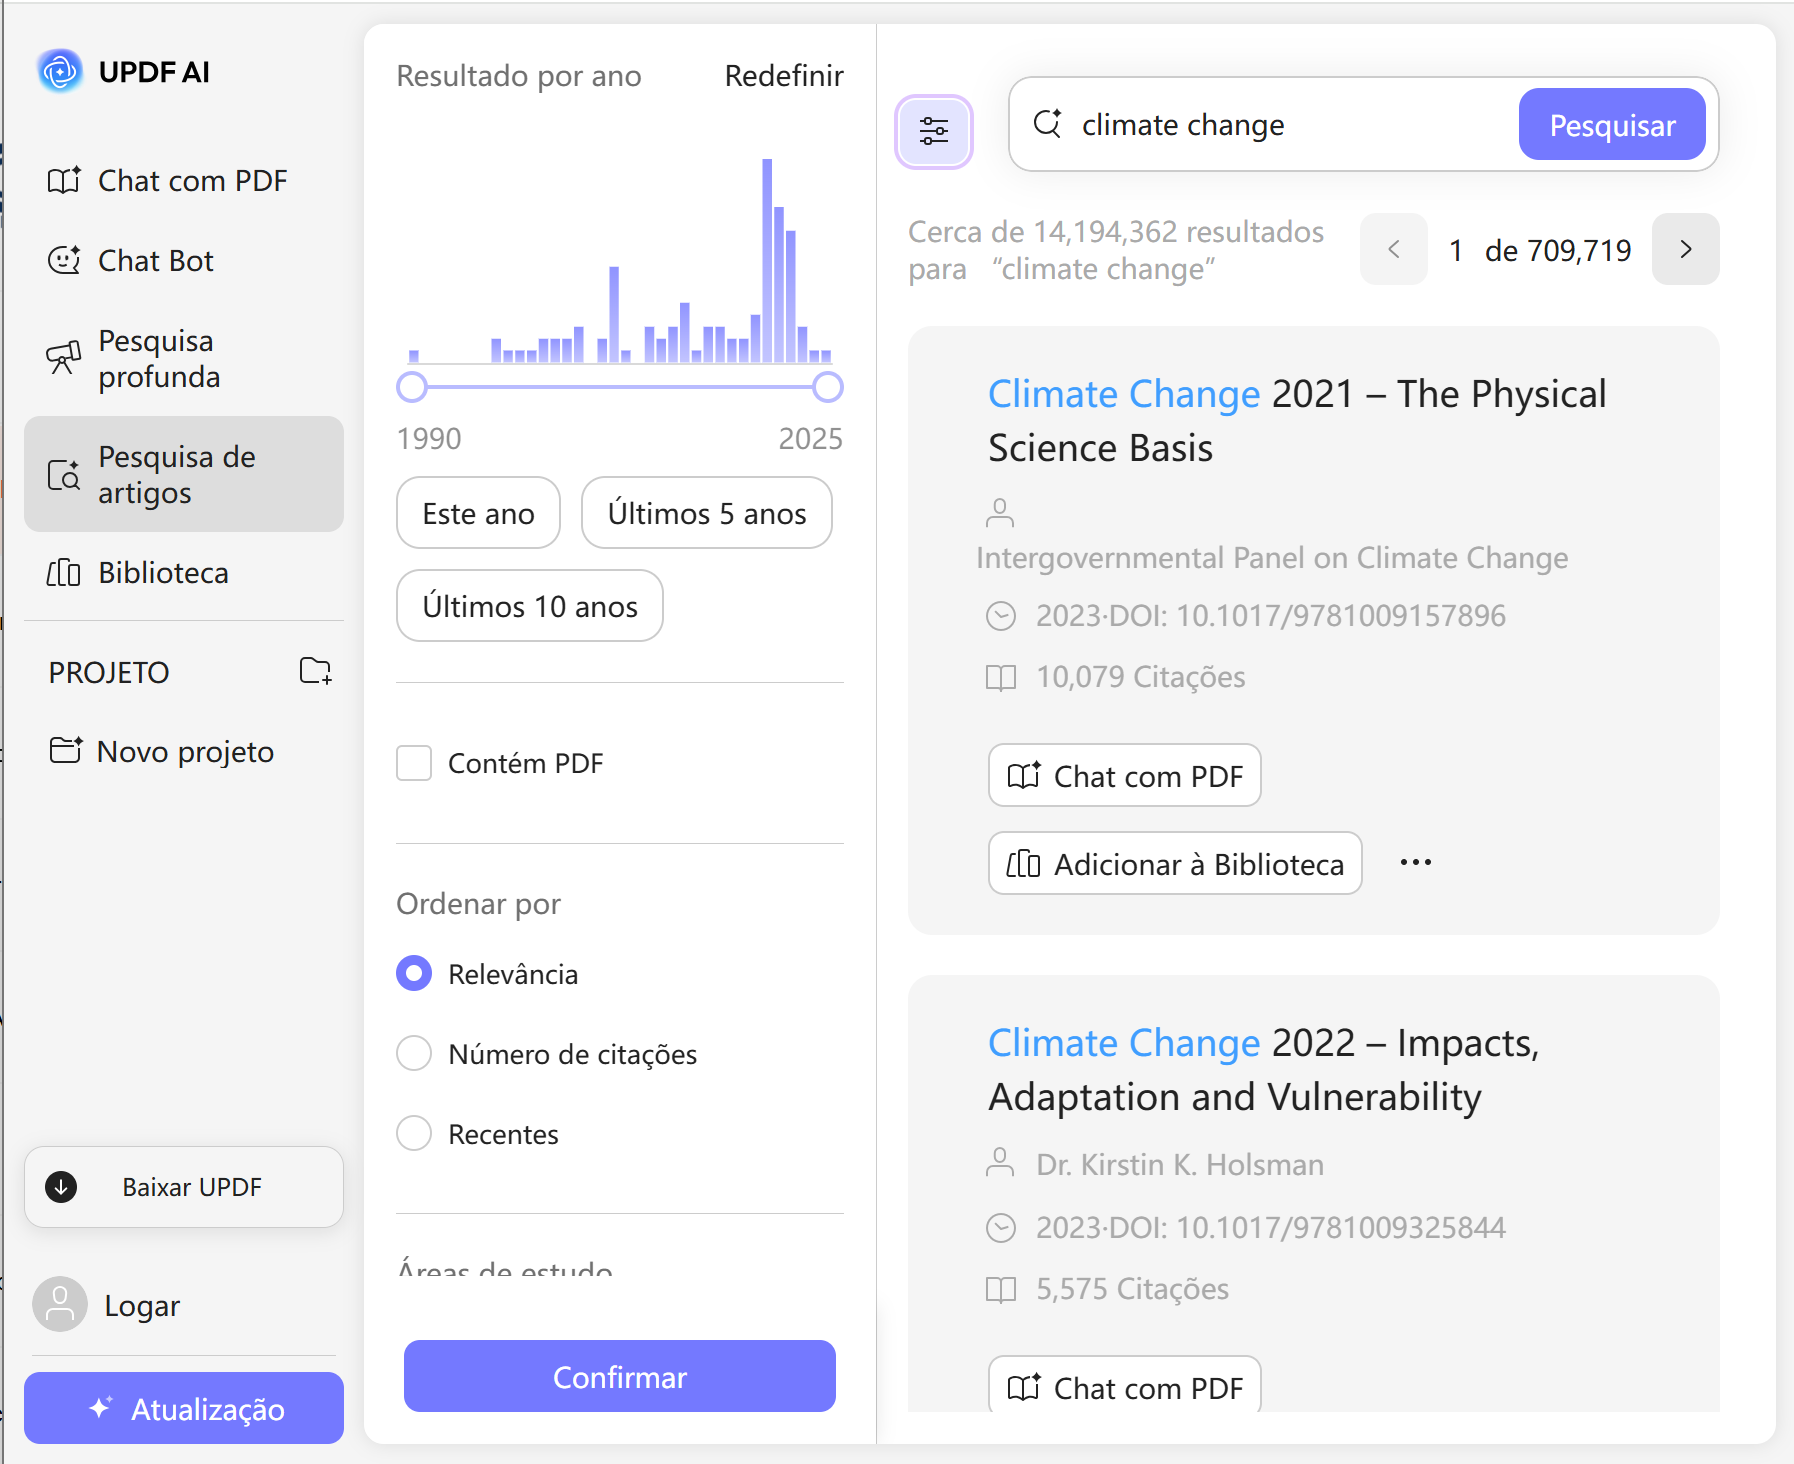Click the UPDF AI logo icon

[60, 72]
